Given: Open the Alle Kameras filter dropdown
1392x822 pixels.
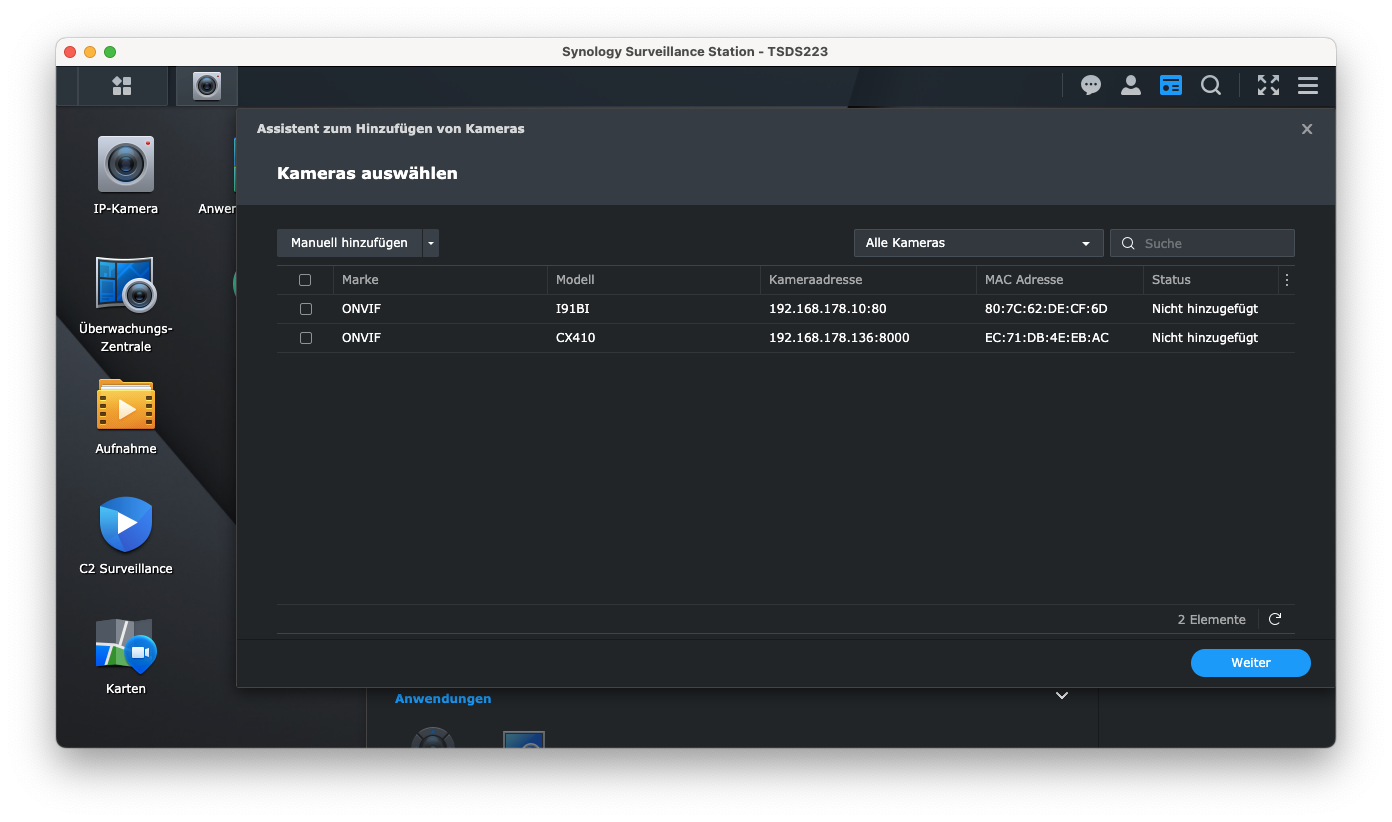Looking at the screenshot, I should click(x=978, y=243).
